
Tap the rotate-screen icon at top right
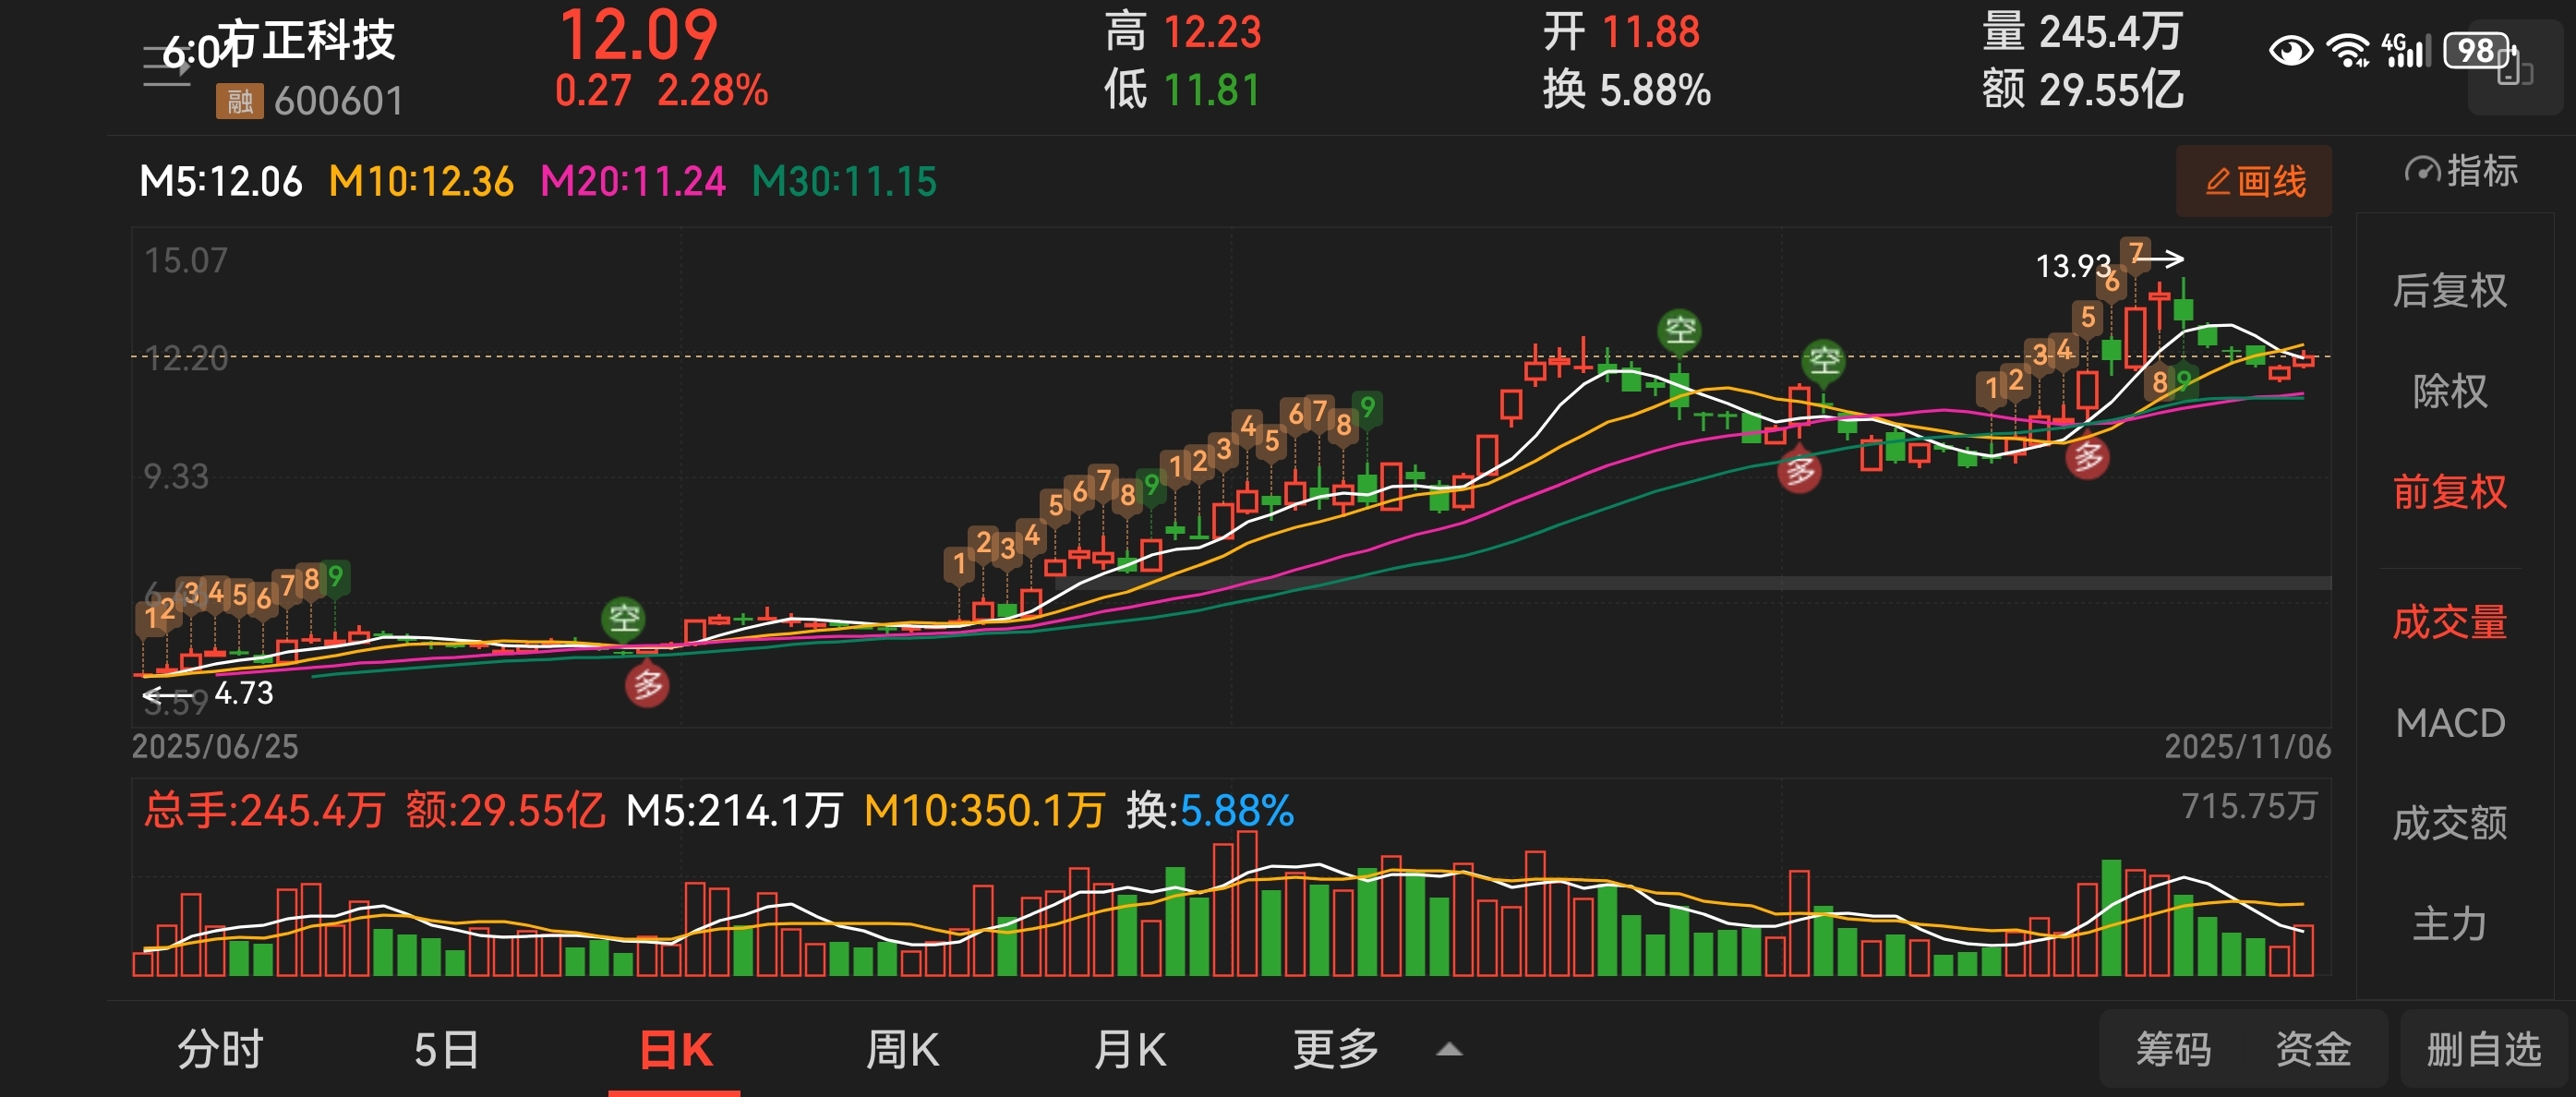[2513, 68]
